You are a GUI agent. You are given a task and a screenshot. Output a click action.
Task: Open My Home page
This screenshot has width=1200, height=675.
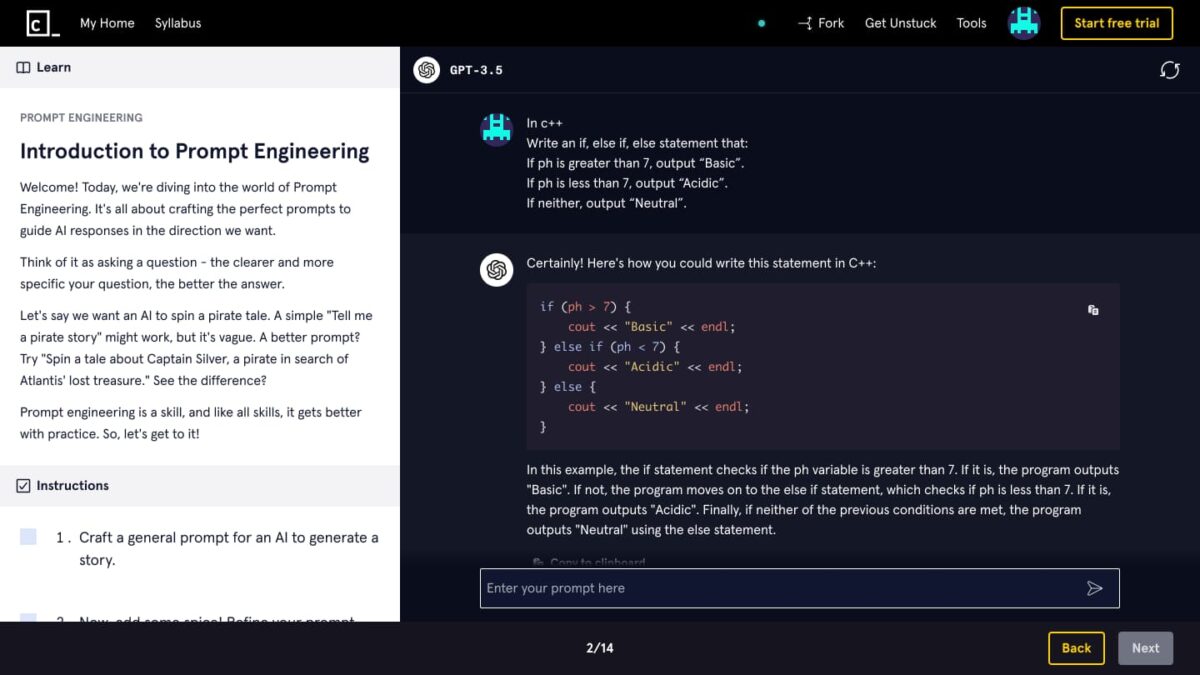(107, 23)
